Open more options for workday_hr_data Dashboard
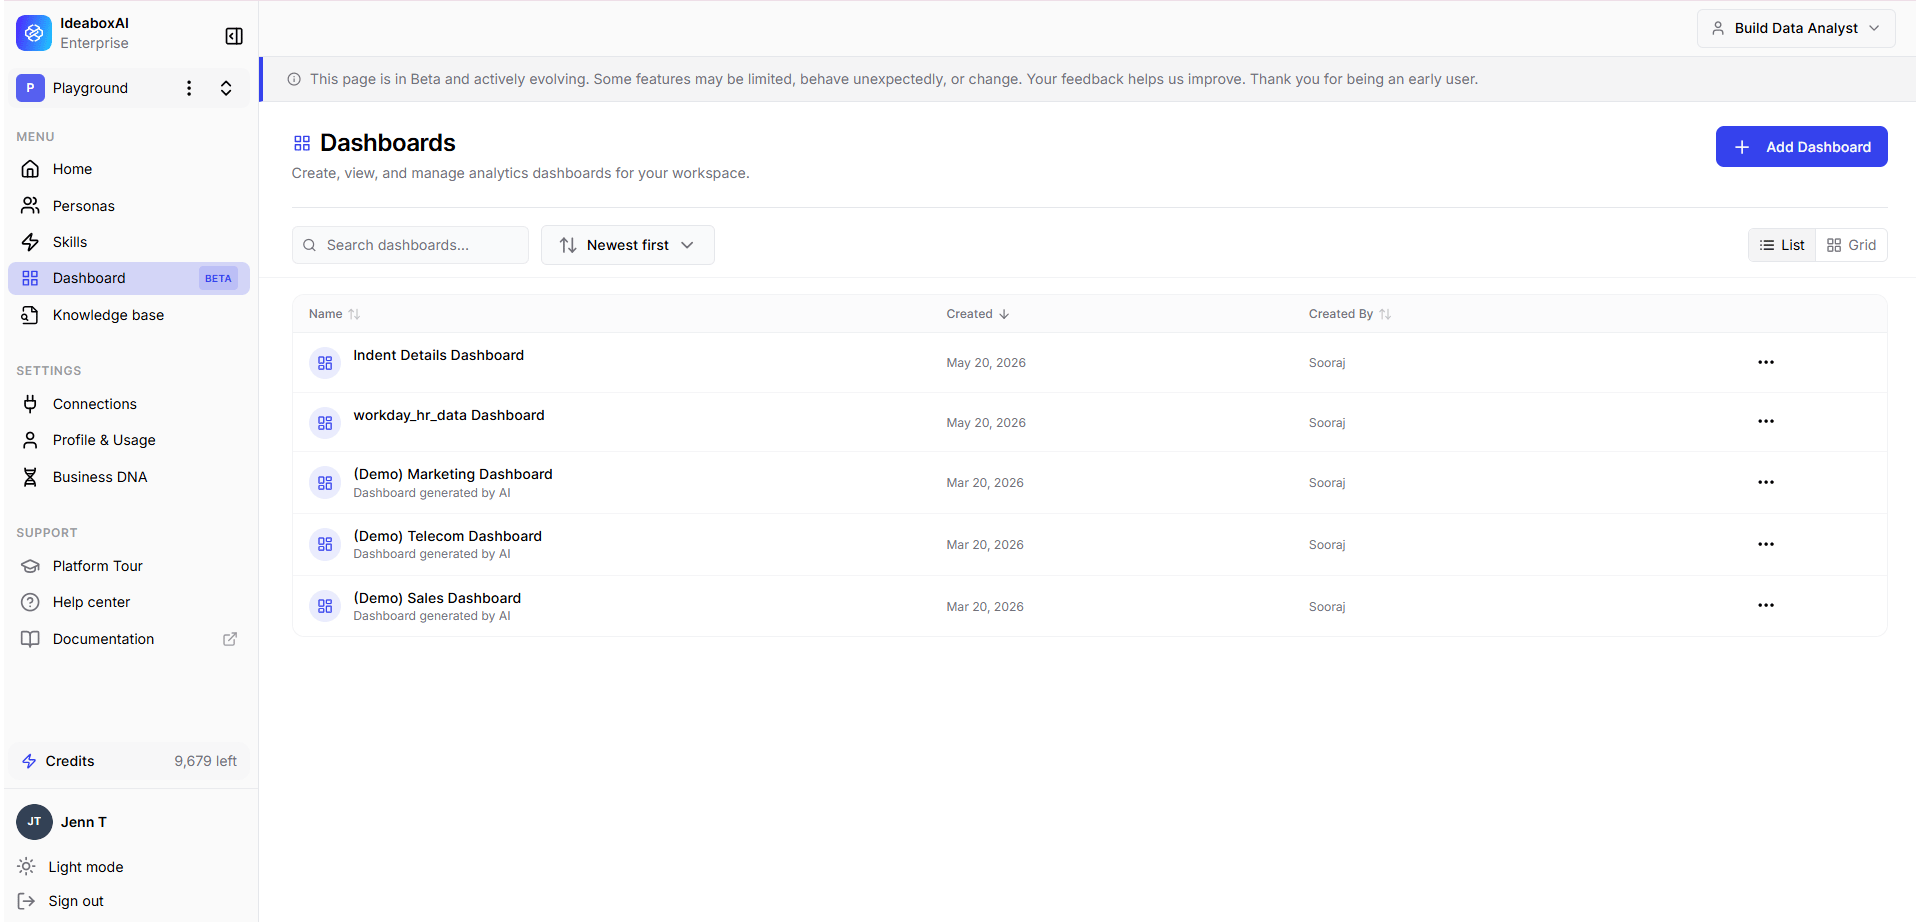 point(1766,421)
